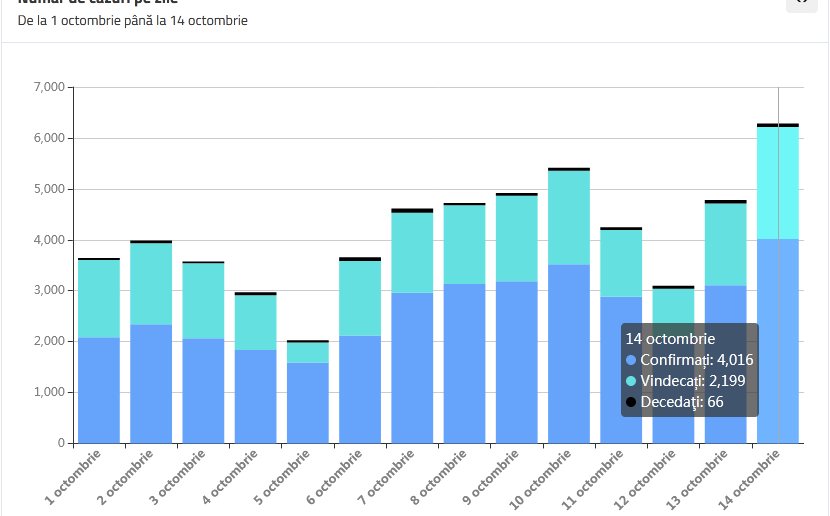Screen dimensions: 830x516
Task: Click the cyan Vindecați dot in tooltip
Action: [631, 381]
